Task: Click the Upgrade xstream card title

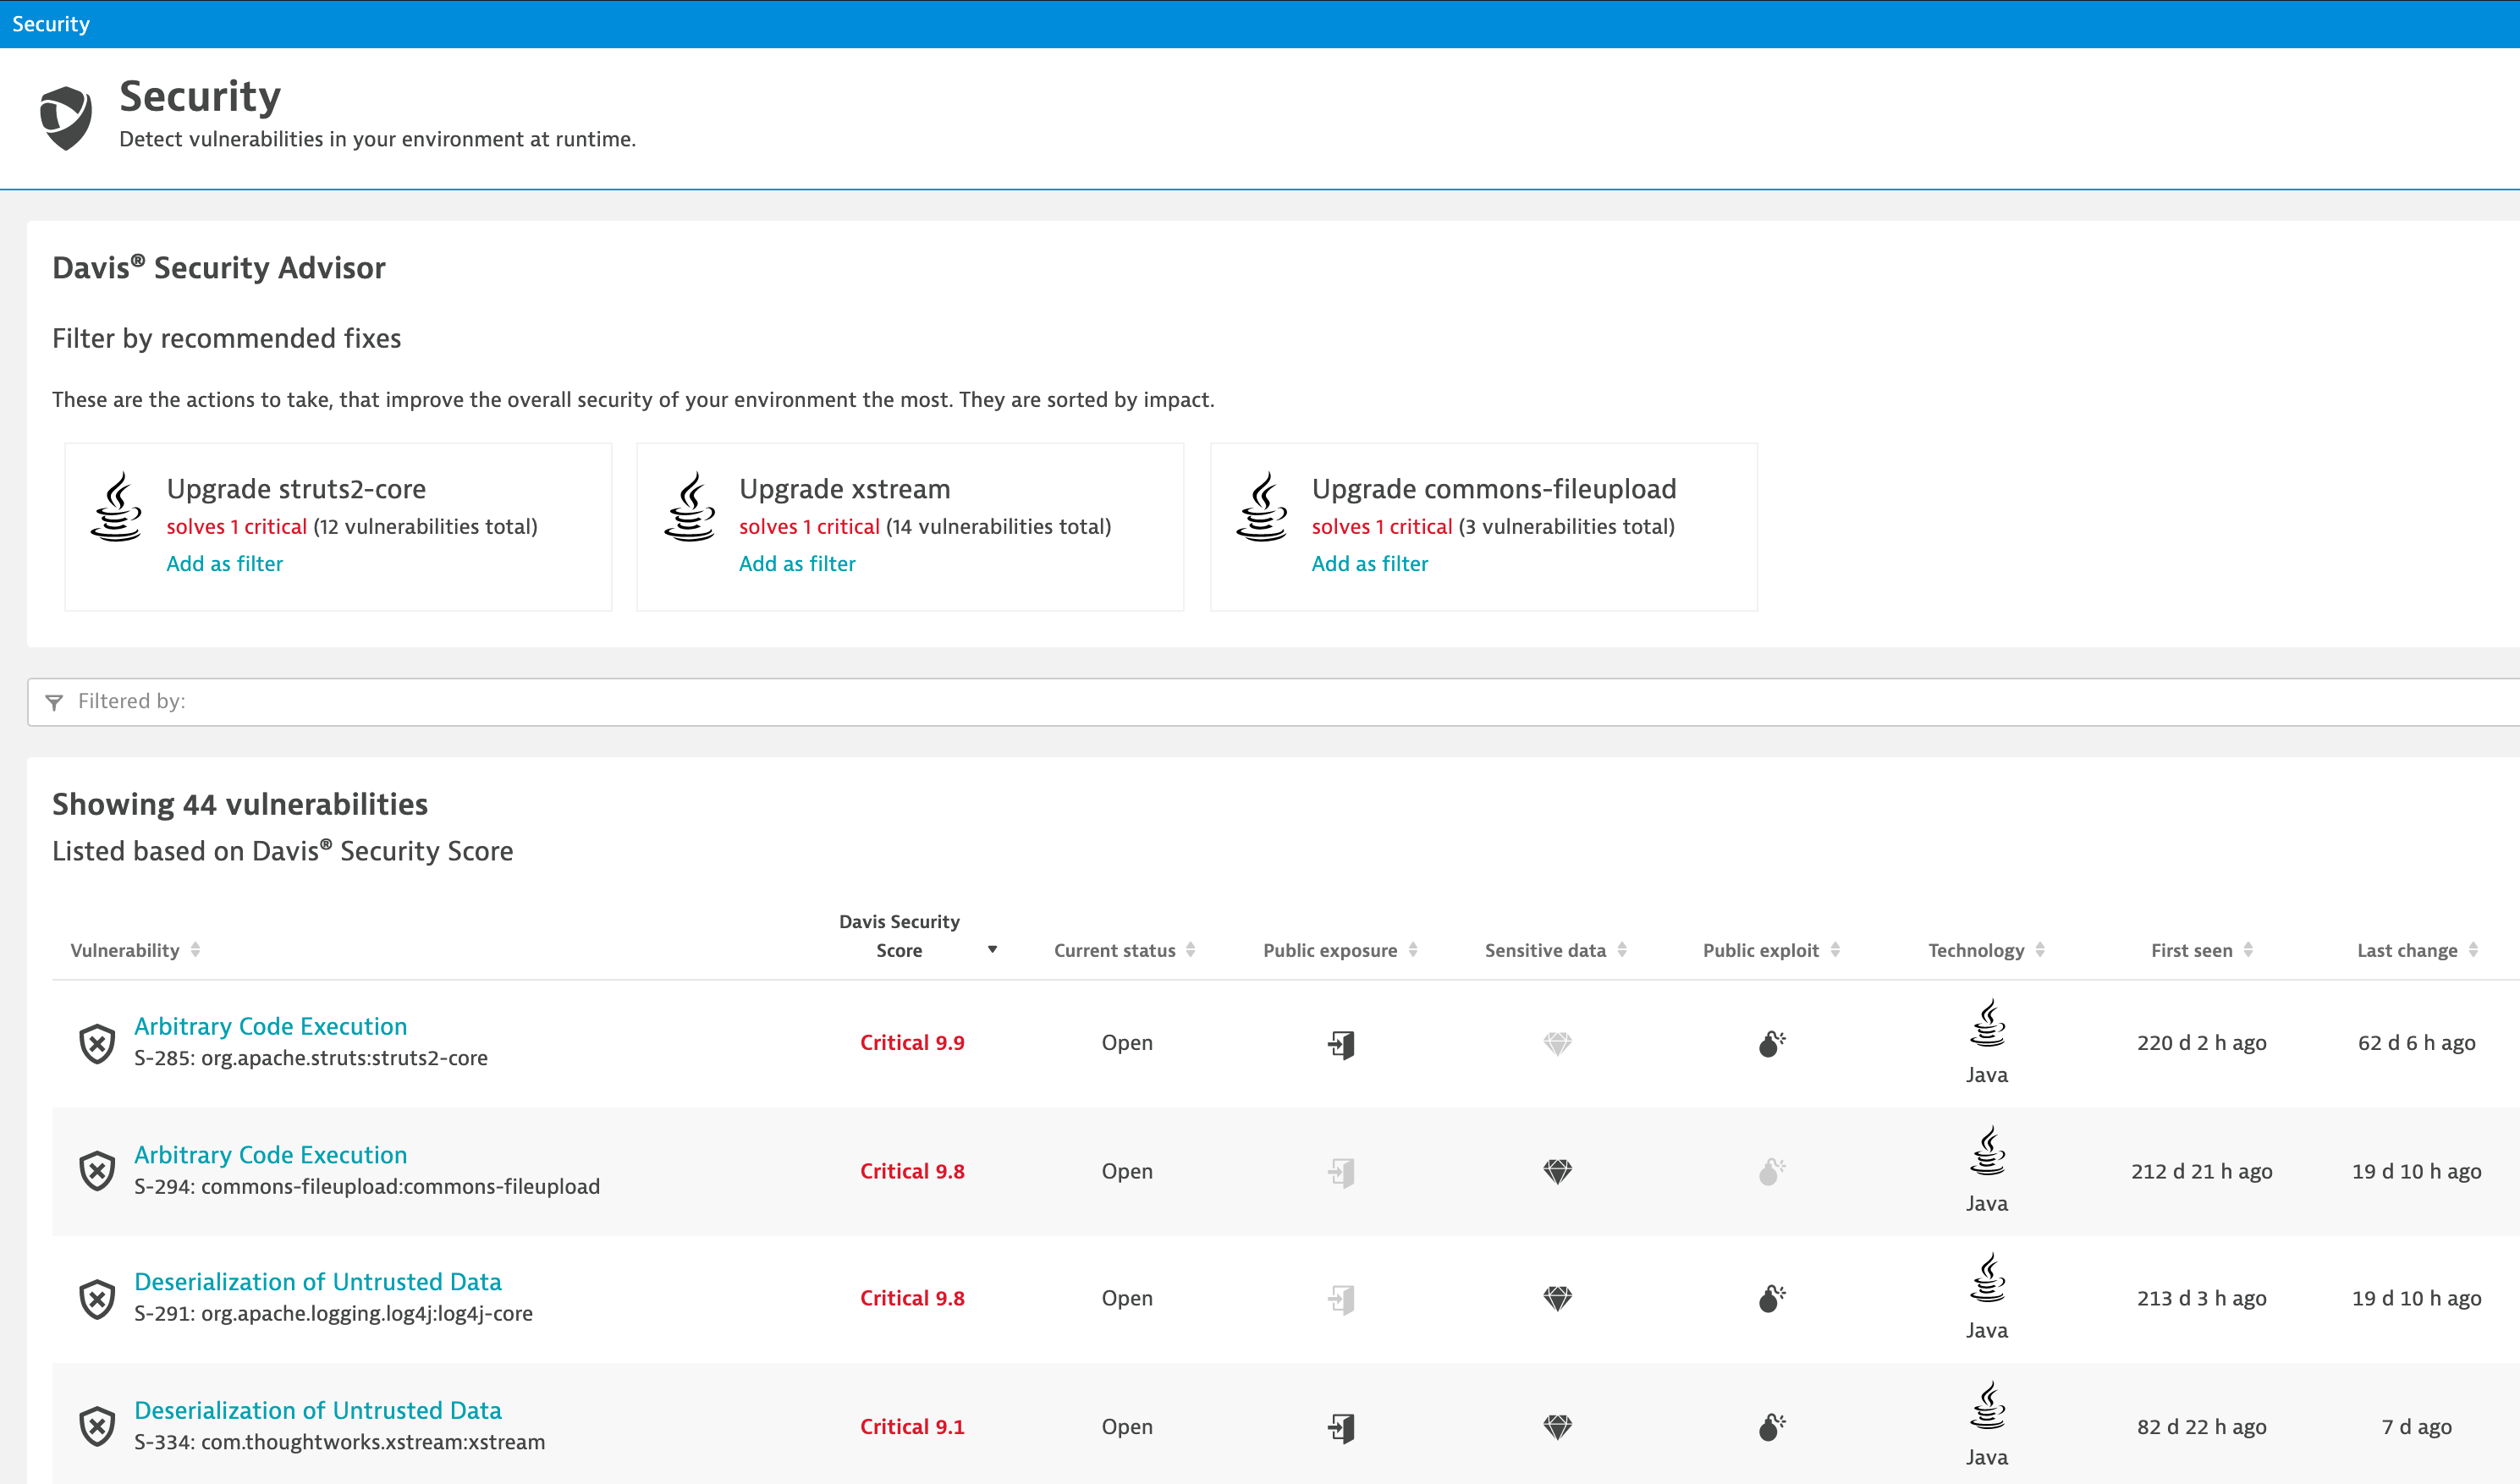Action: click(845, 489)
